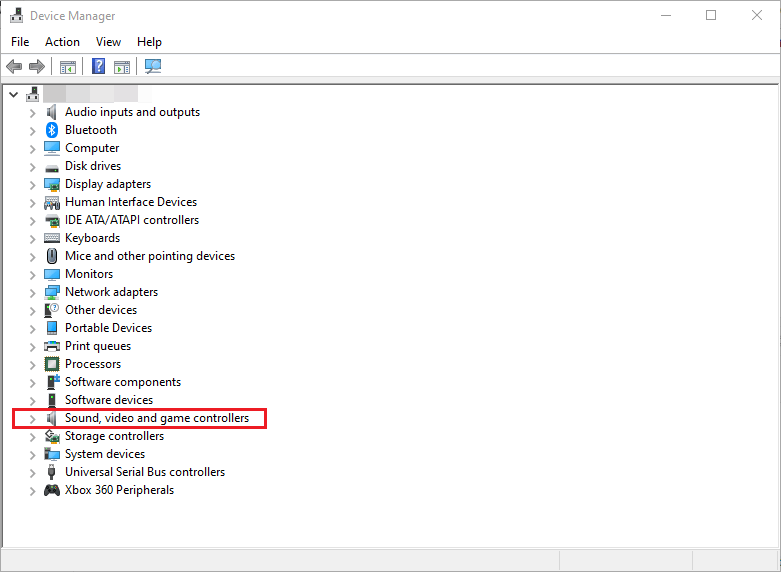Viewport: 781px width, 572px height.
Task: Click the Forward arrow toolbar icon
Action: coord(37,66)
